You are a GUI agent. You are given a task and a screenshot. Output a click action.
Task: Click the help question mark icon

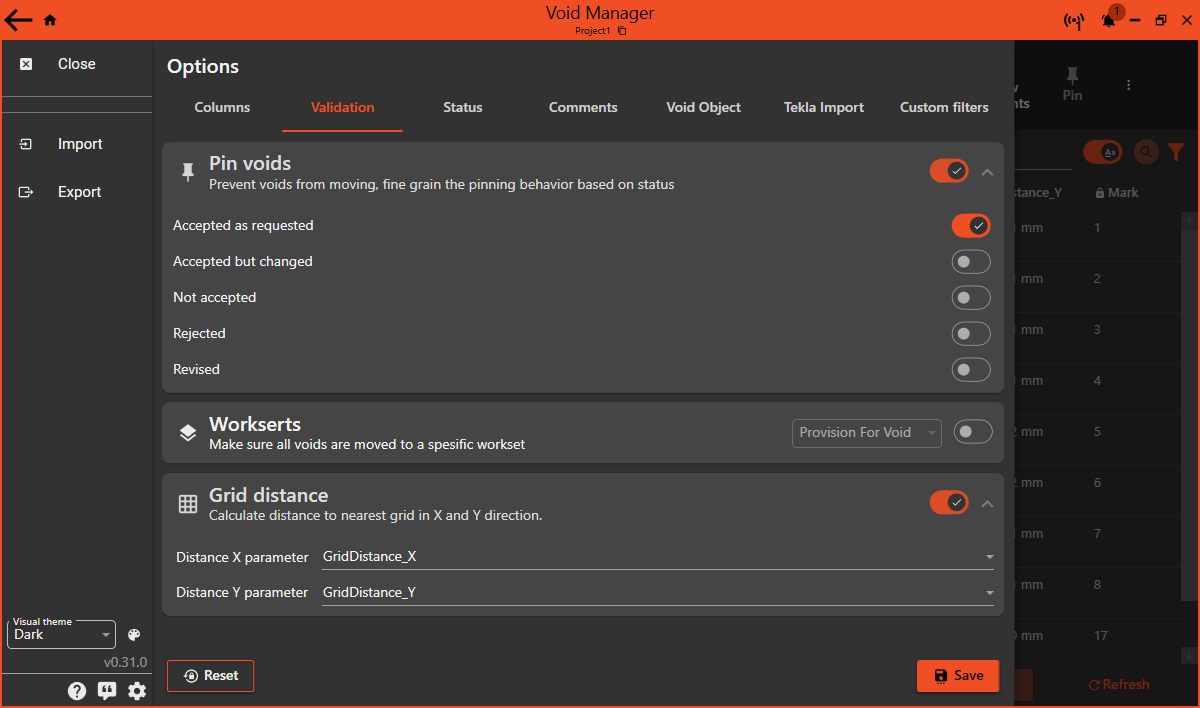click(77, 690)
